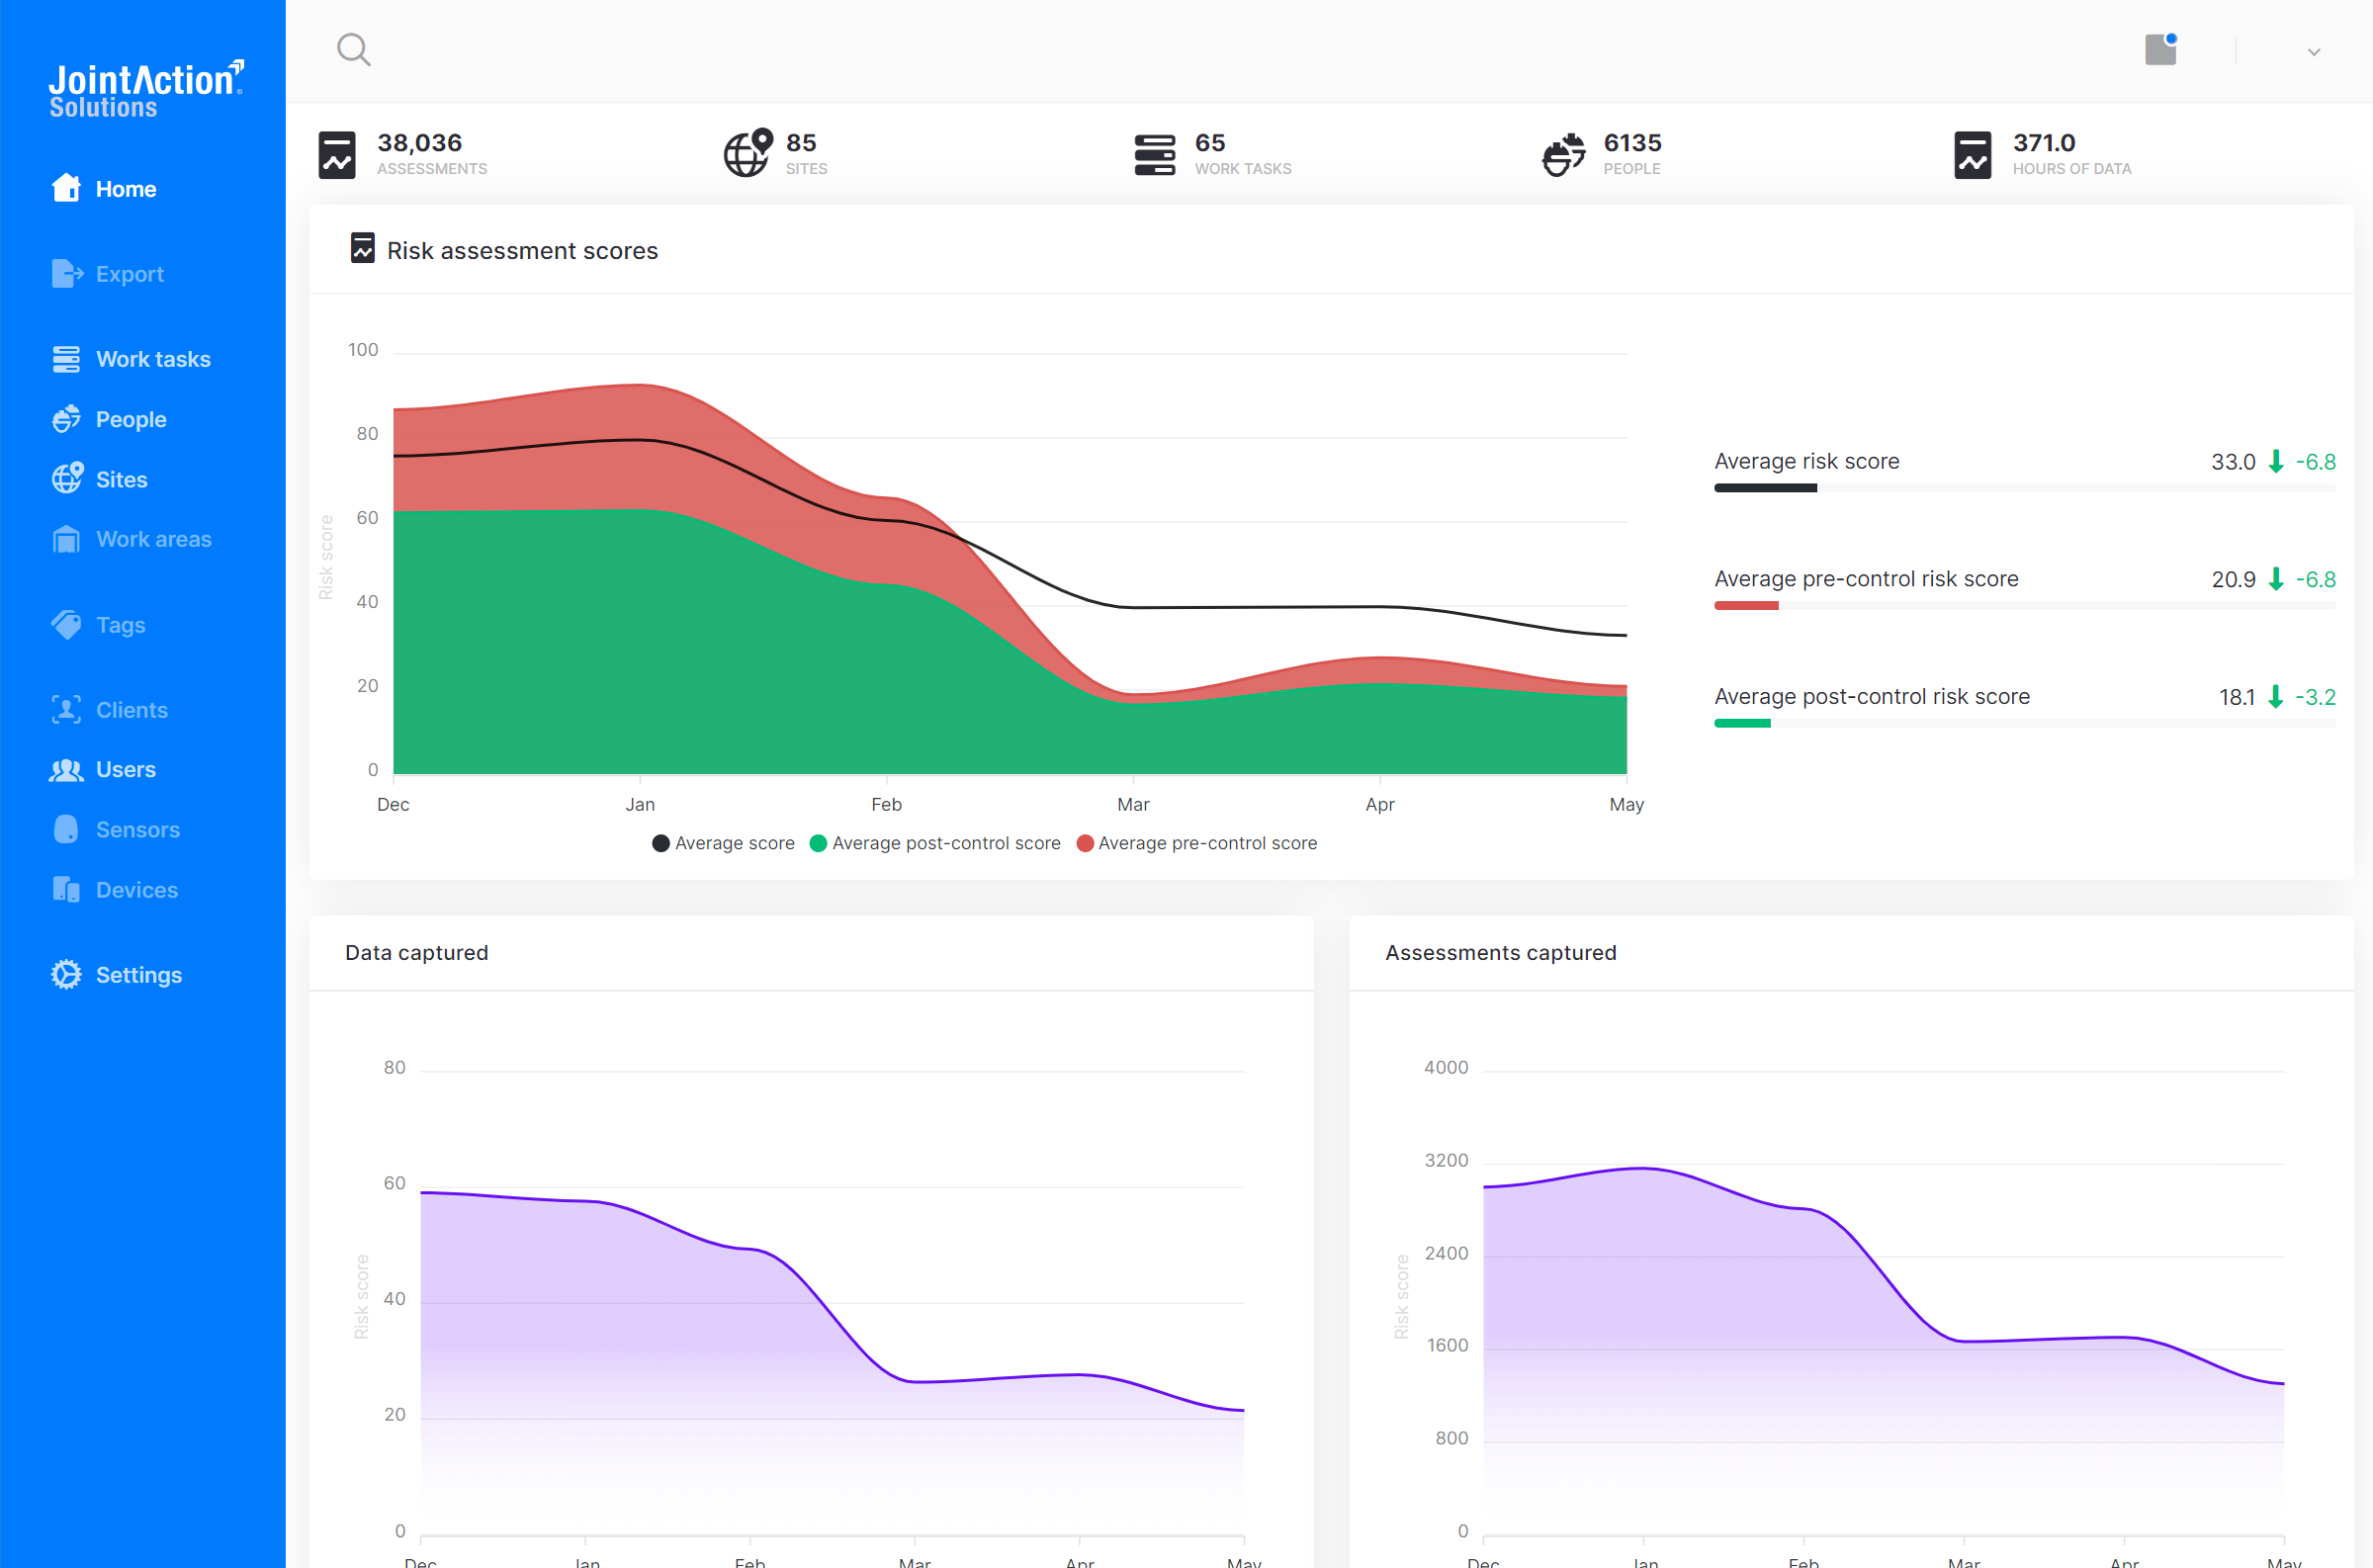Image resolution: width=2373 pixels, height=1568 pixels.
Task: Toggle Average post-control score legend series
Action: click(x=935, y=843)
